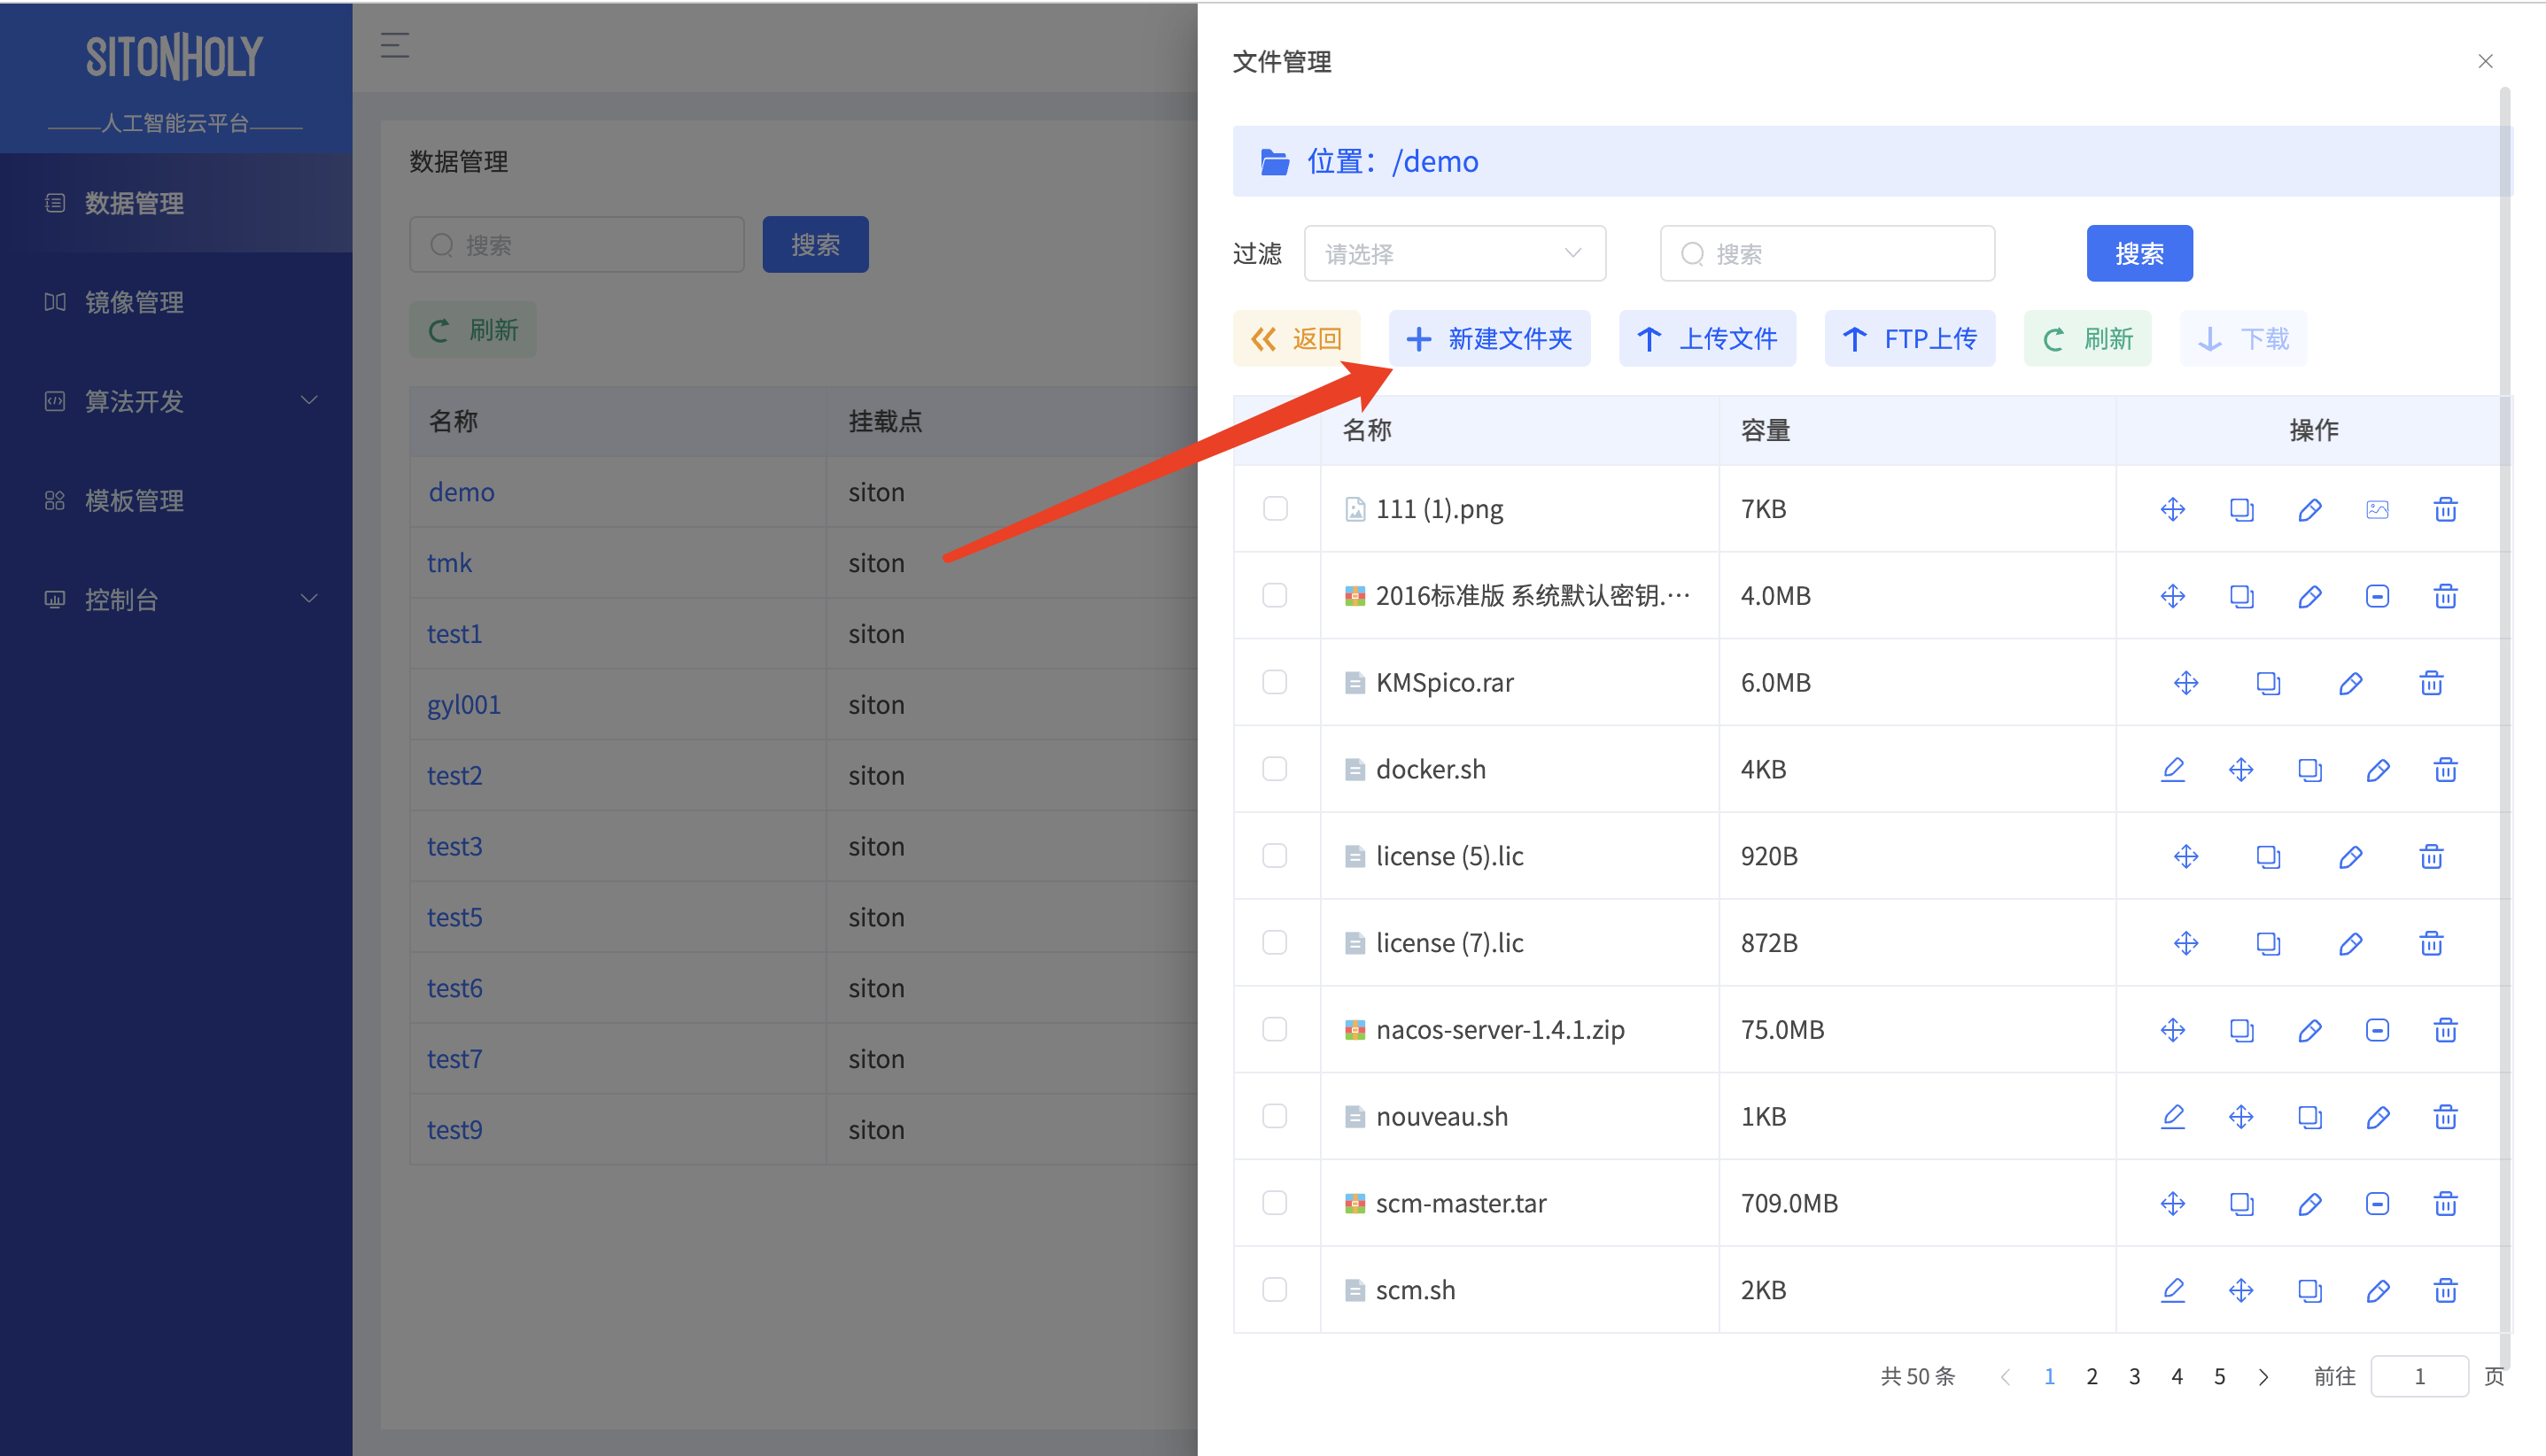Viewport: 2546px width, 1456px height.
Task: Select the KMSpico.rar checkbox
Action: pos(1274,682)
